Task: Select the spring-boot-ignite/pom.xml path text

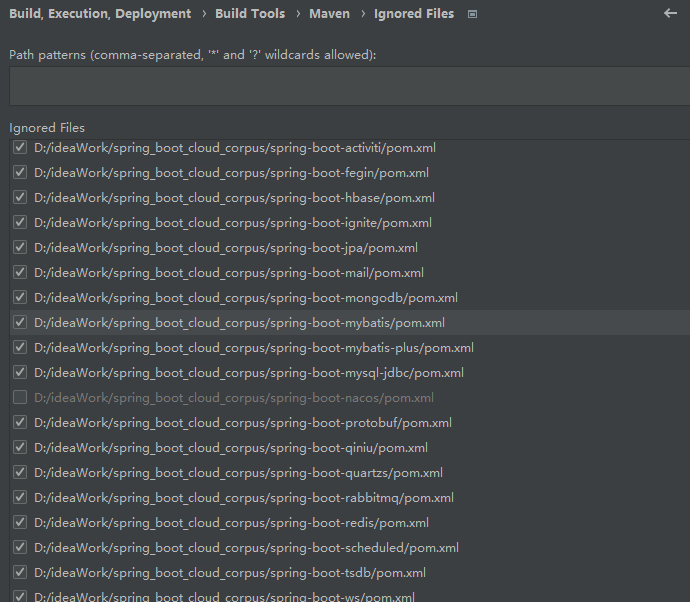Action: pyautogui.click(x=233, y=223)
